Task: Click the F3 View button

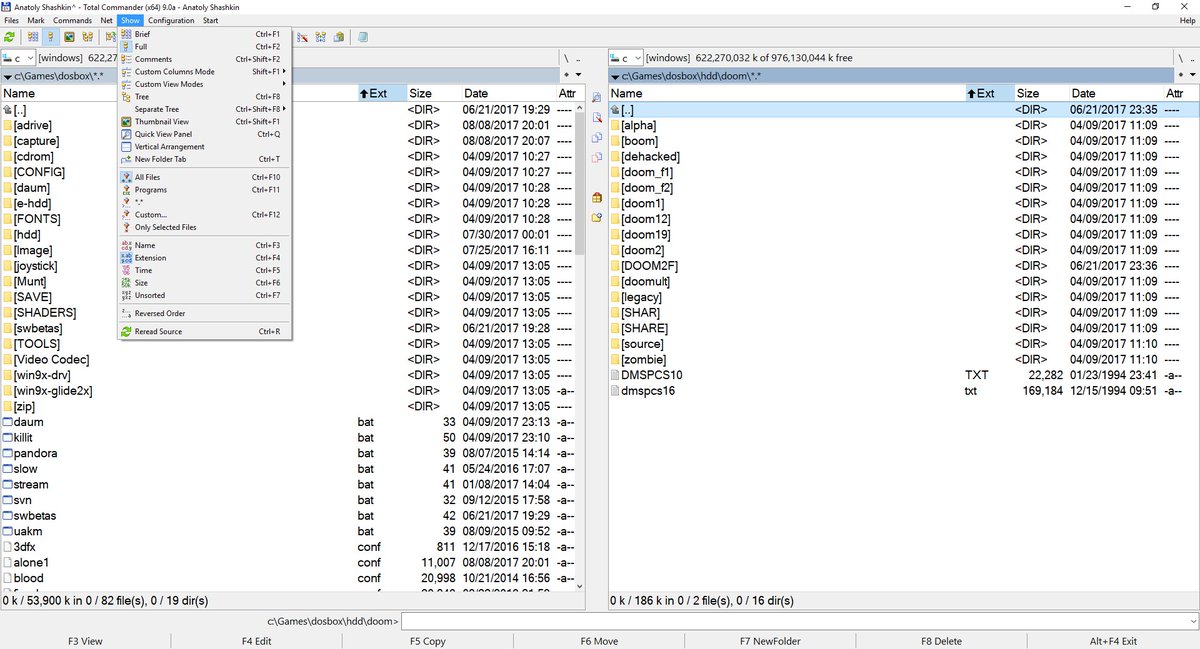Action: pyautogui.click(x=85, y=641)
